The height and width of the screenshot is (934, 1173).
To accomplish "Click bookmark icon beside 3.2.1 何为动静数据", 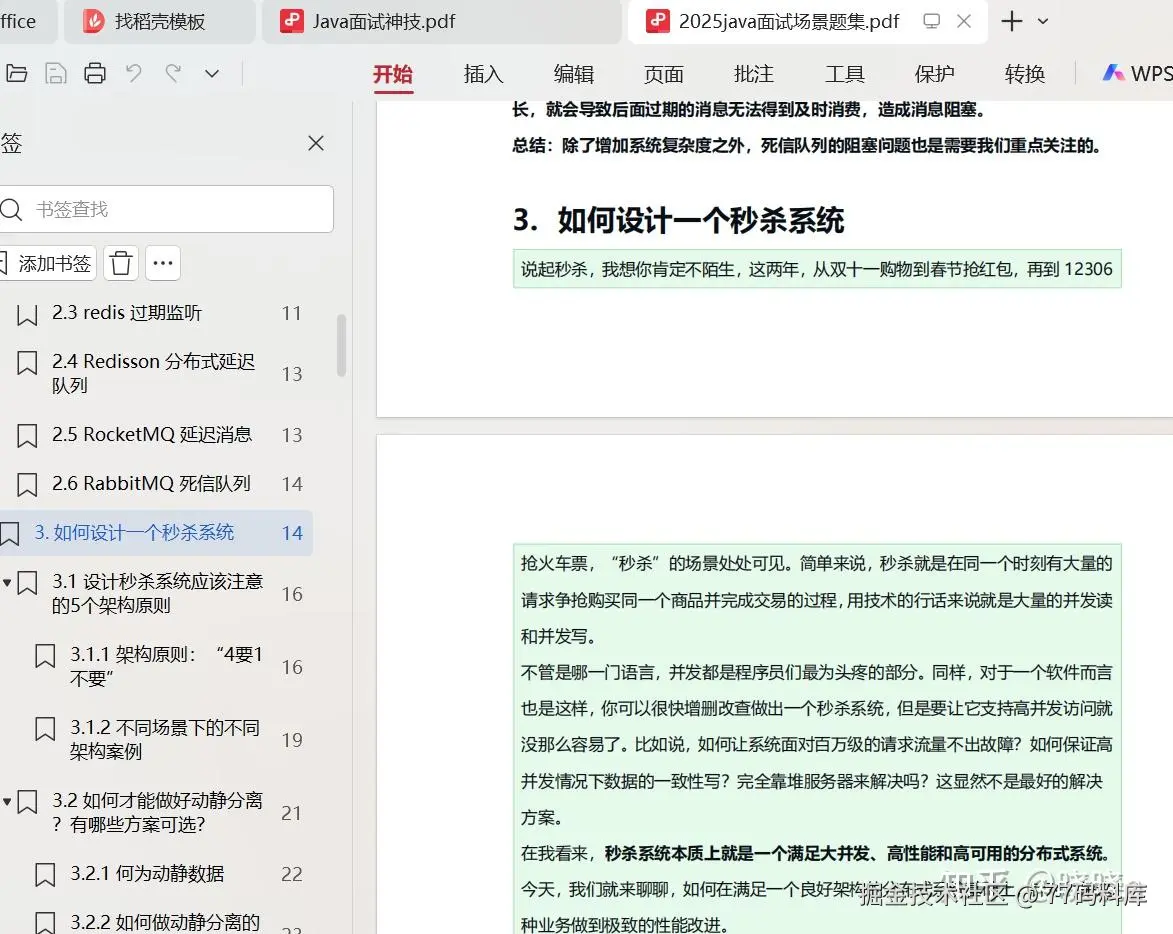I will [x=45, y=875].
